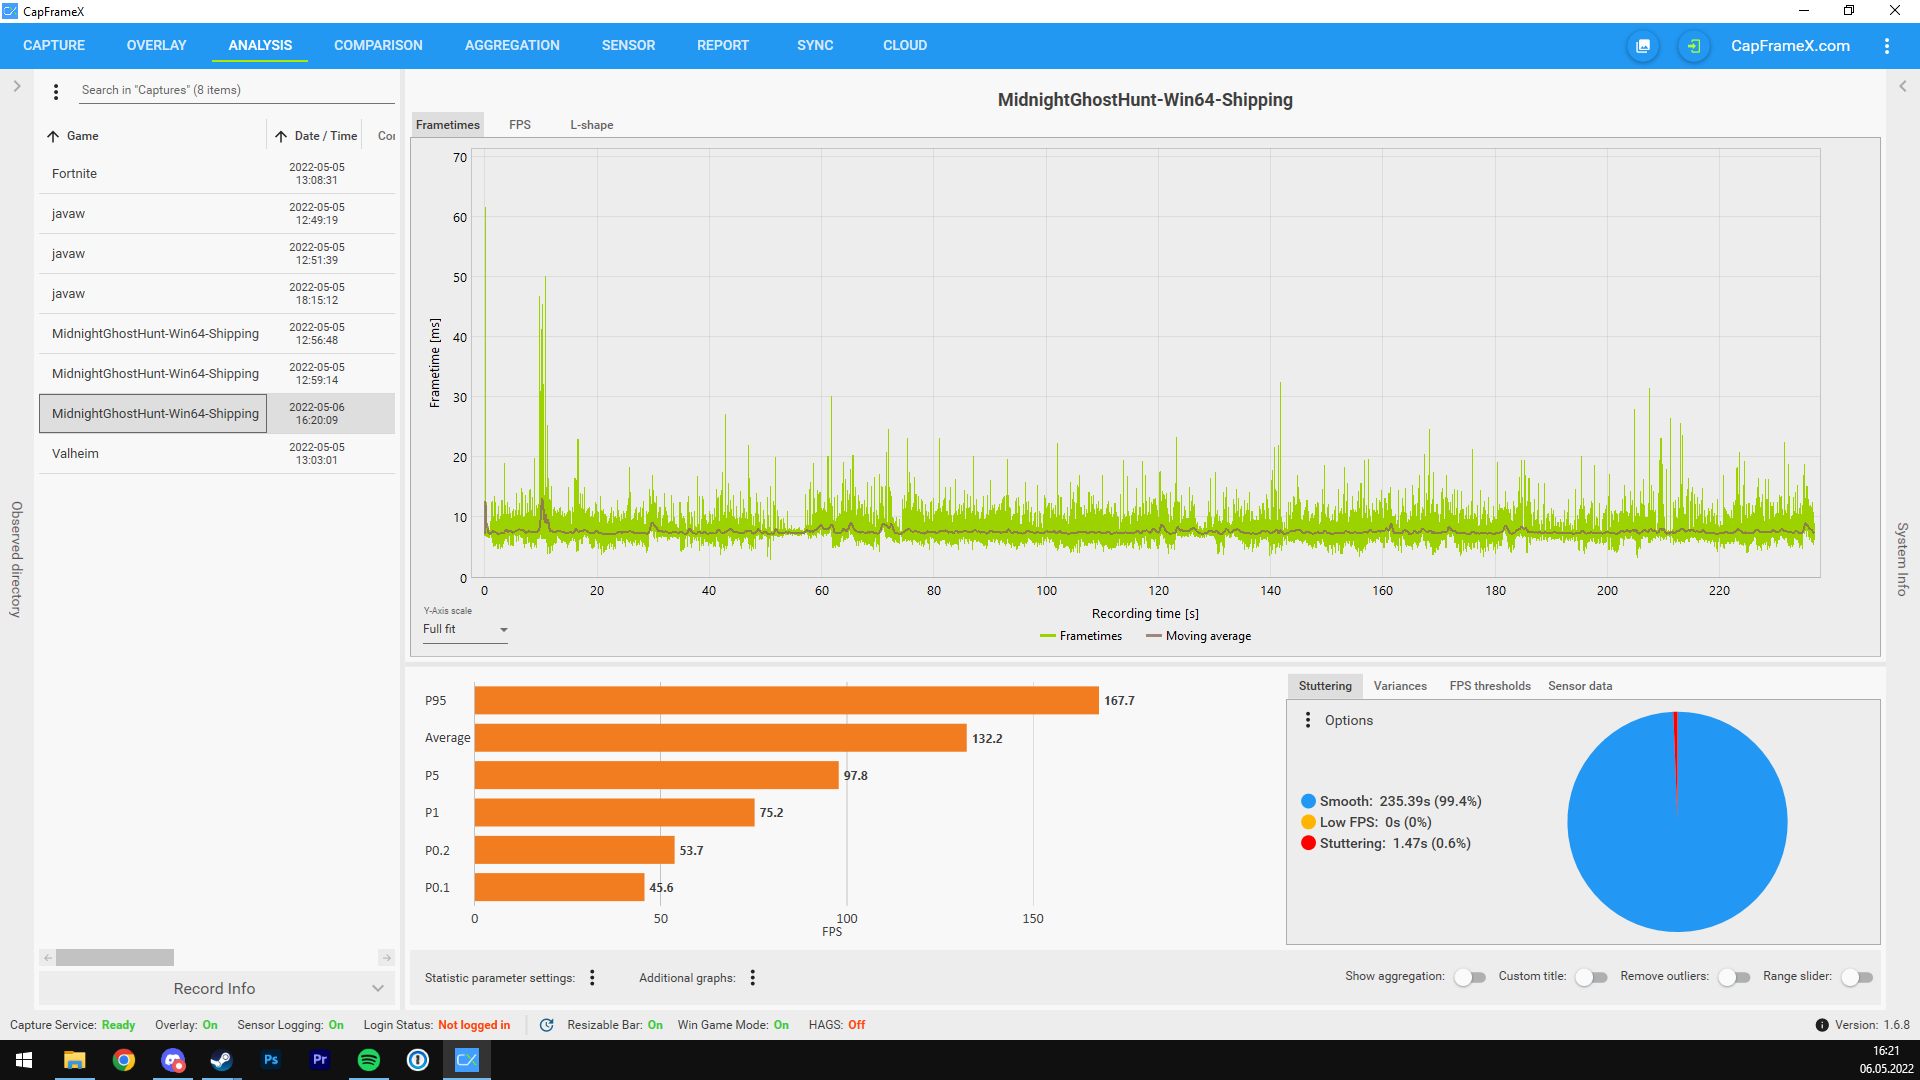The height and width of the screenshot is (1080, 1920).
Task: Expand the Record Info panel
Action: tap(216, 988)
